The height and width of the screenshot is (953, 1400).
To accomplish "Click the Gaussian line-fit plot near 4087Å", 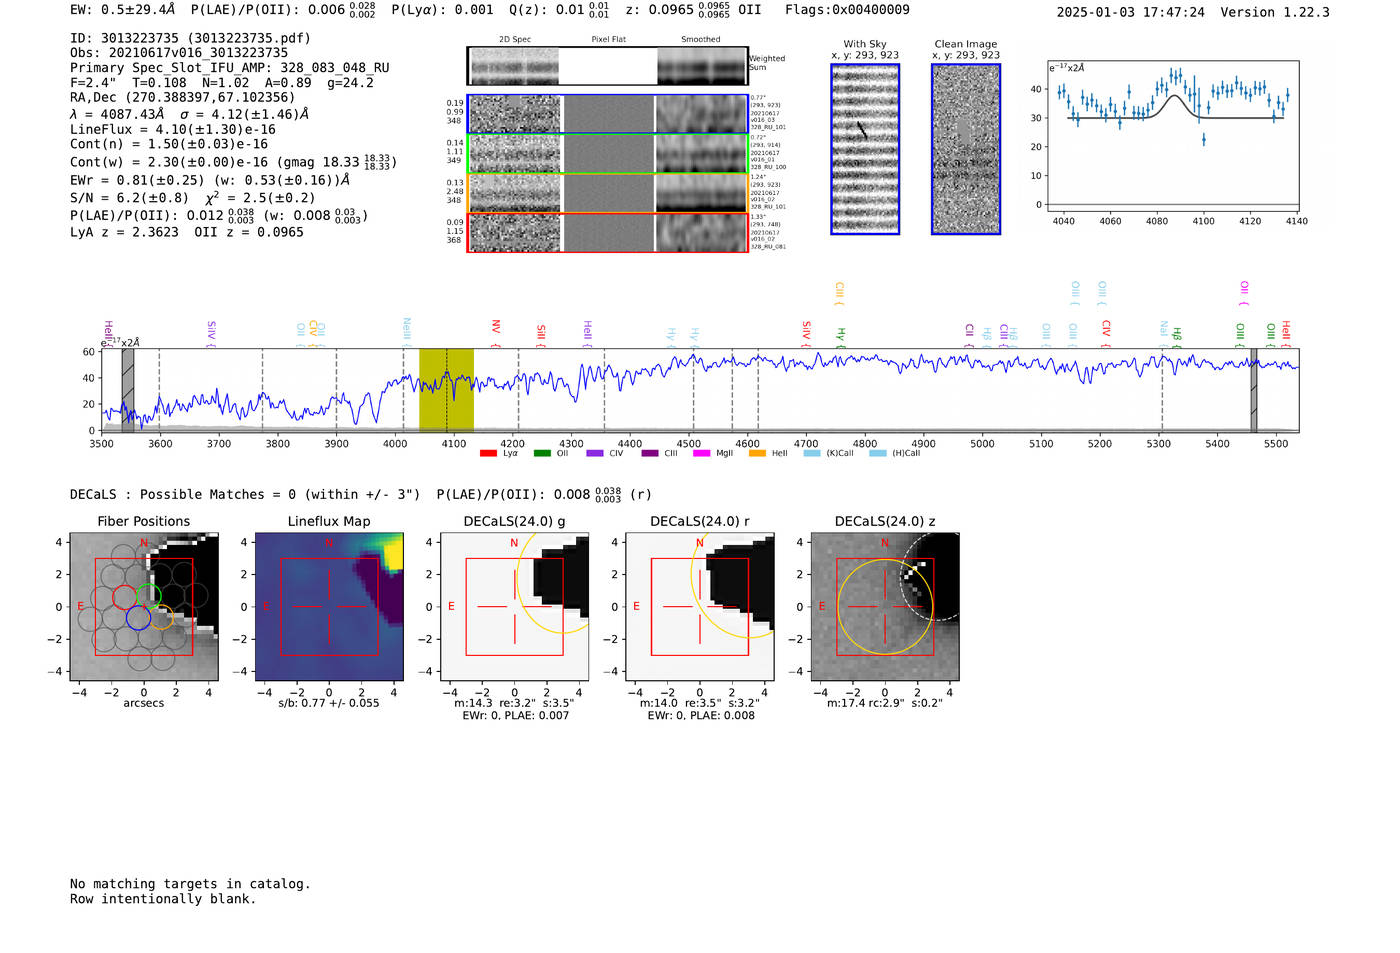I will coord(1172,136).
